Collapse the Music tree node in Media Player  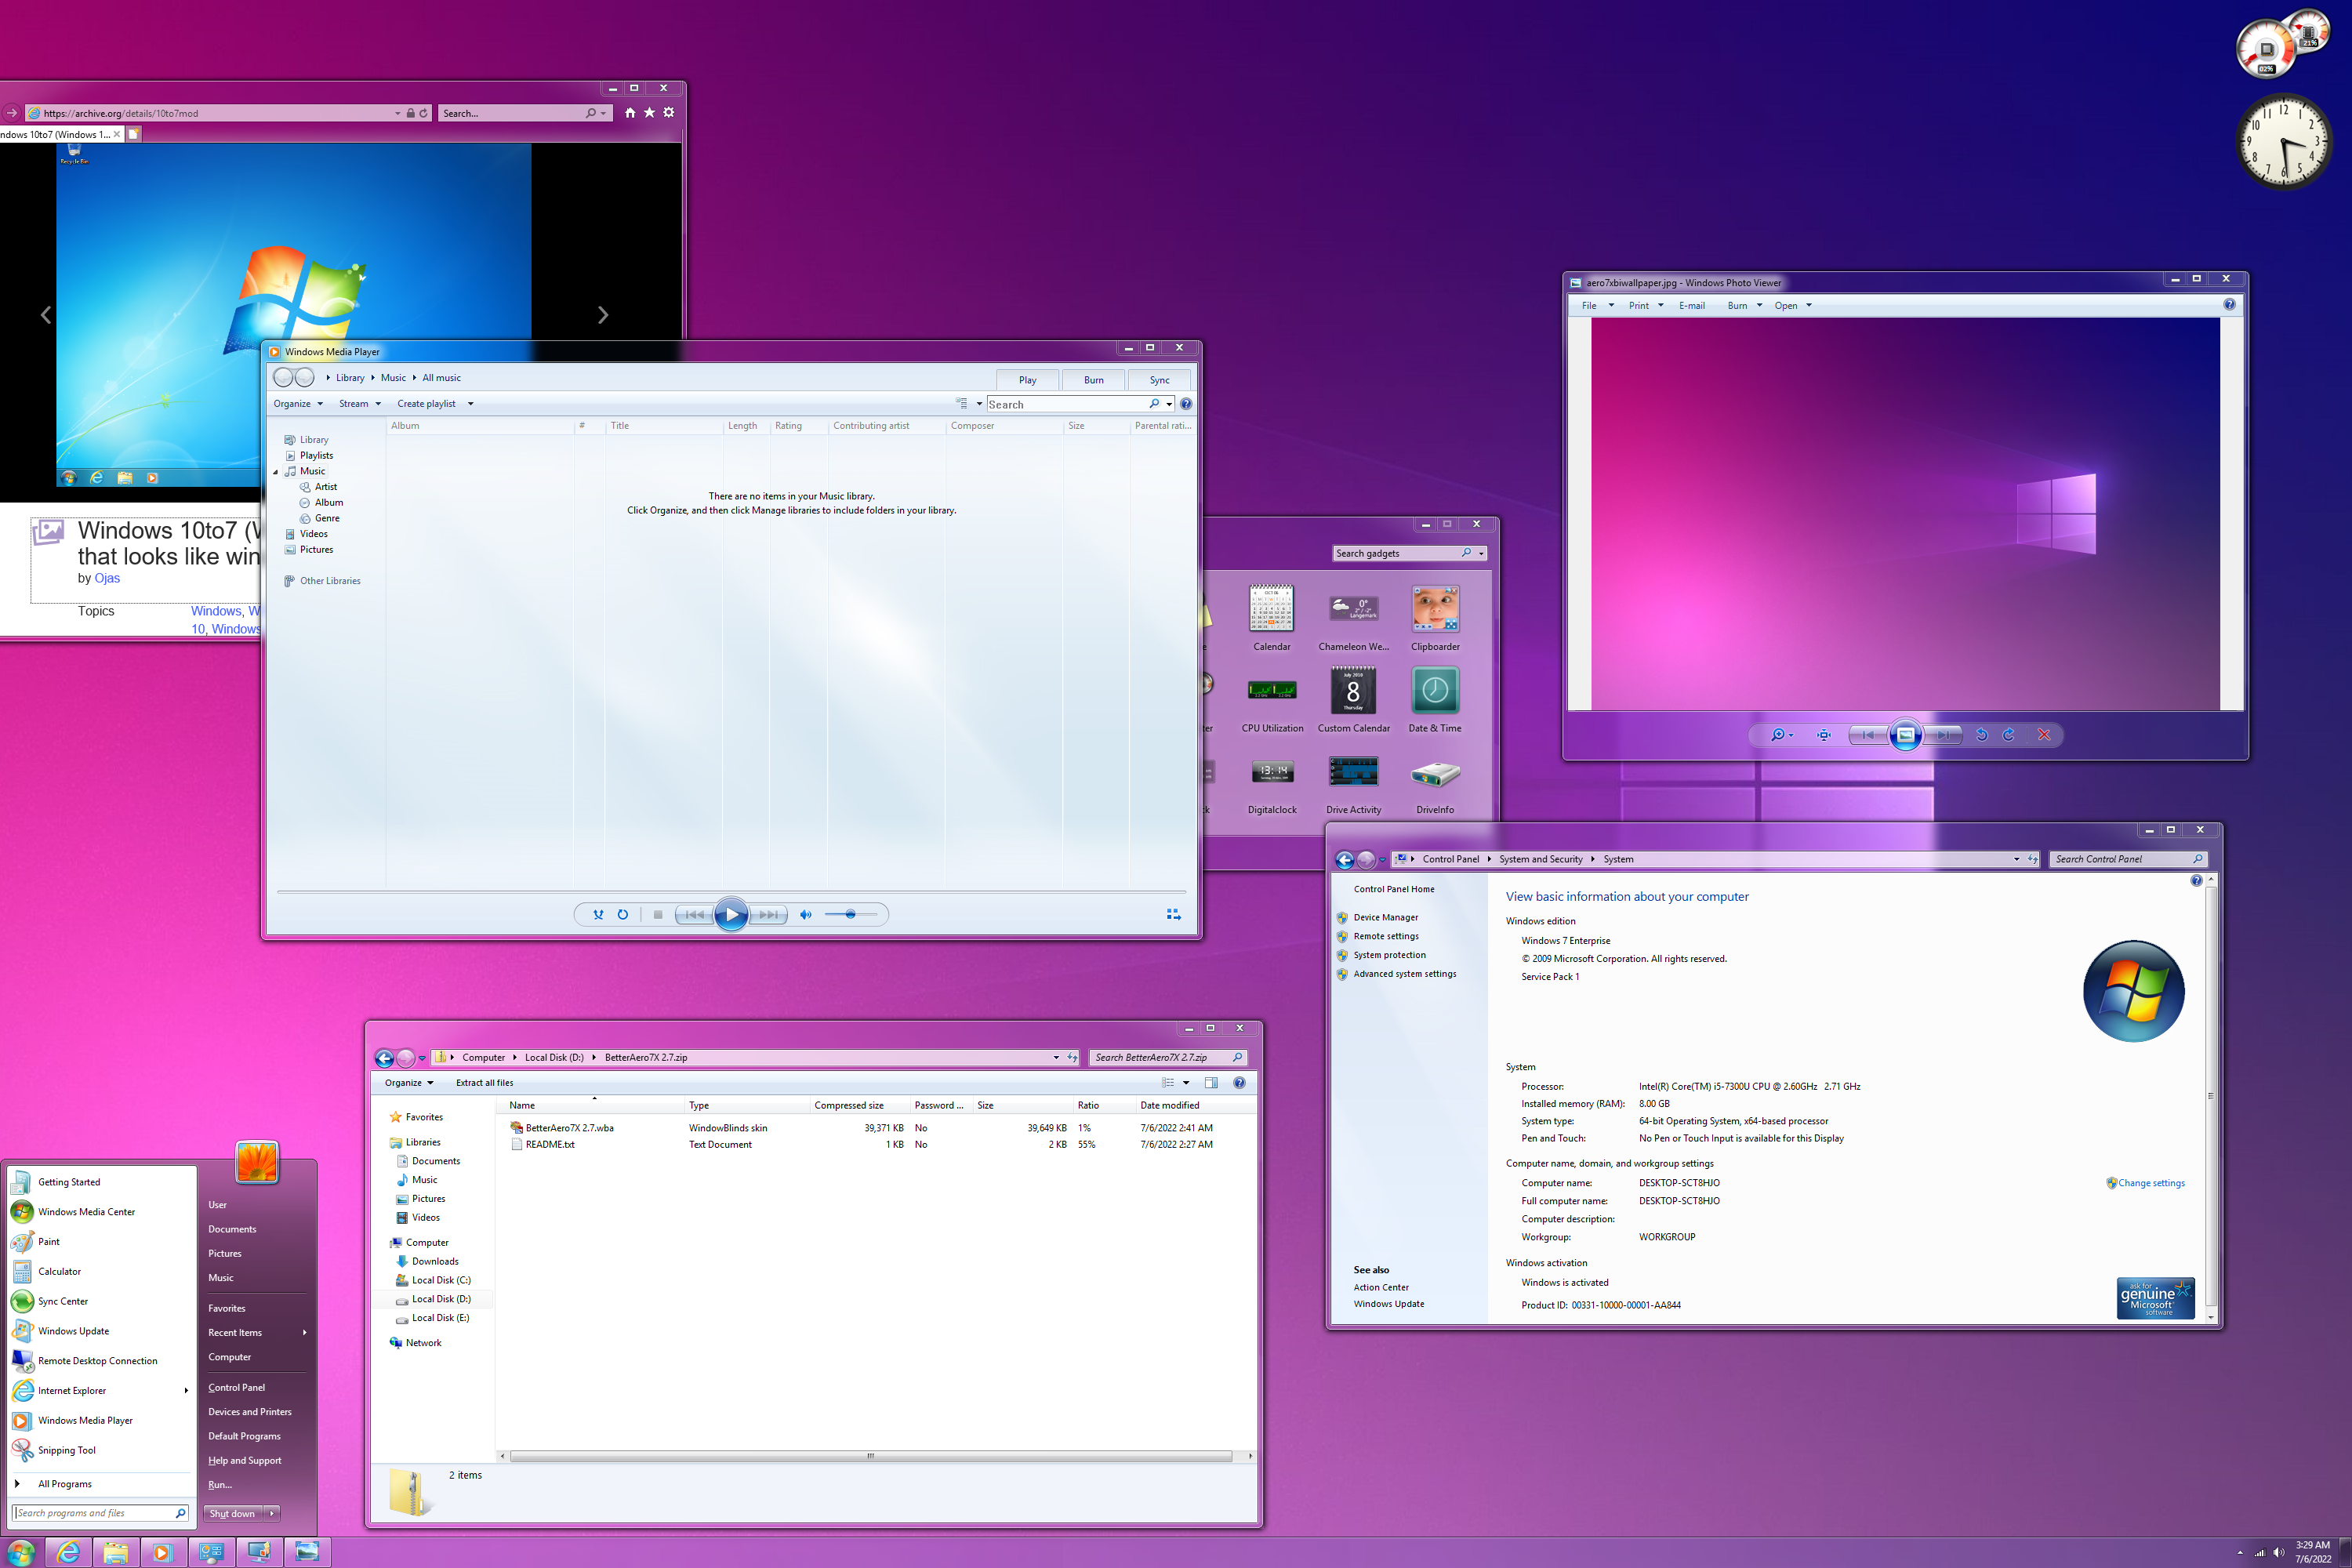point(276,471)
